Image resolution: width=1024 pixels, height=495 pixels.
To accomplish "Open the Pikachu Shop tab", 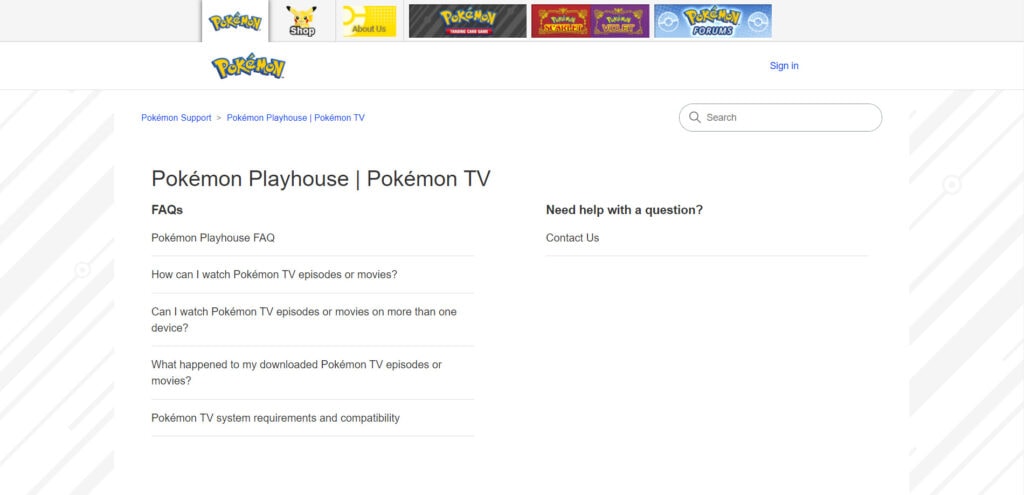I will click(302, 21).
